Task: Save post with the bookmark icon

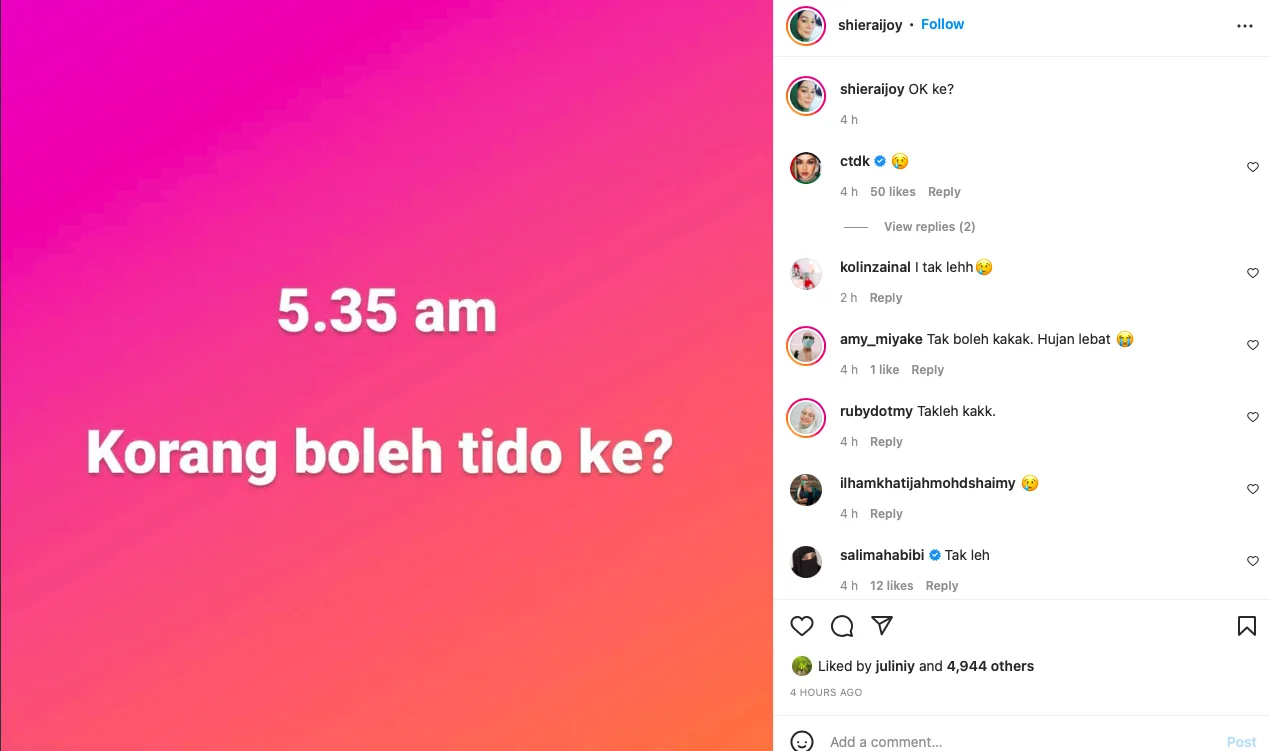Action: (1247, 626)
